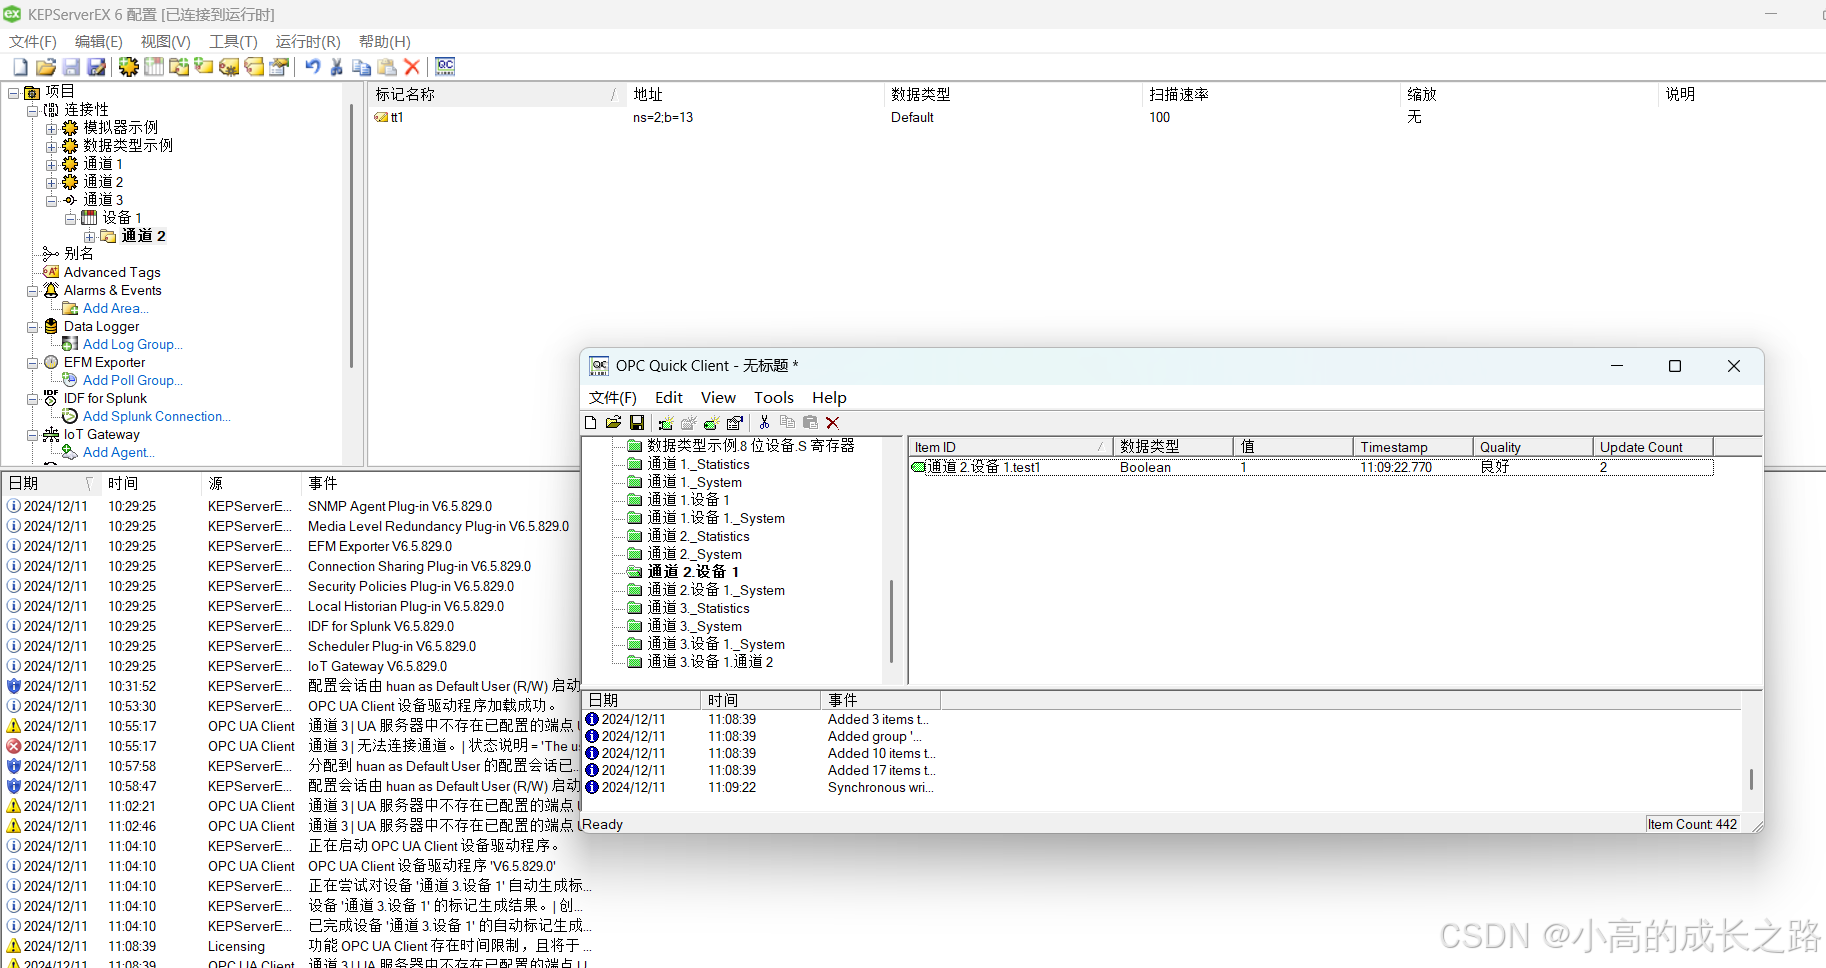Click red Delete X in KEPServerEX toolbar
Viewport: 1826px width, 968px height.
point(412,67)
